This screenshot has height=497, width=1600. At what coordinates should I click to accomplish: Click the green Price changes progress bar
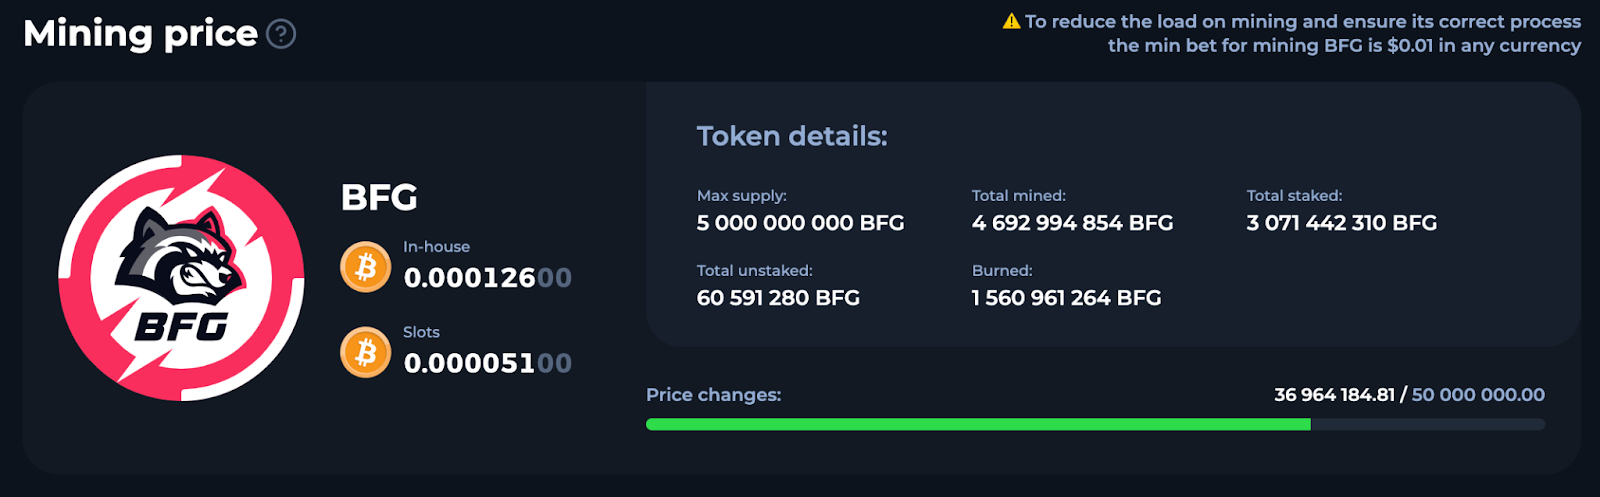(x=978, y=424)
